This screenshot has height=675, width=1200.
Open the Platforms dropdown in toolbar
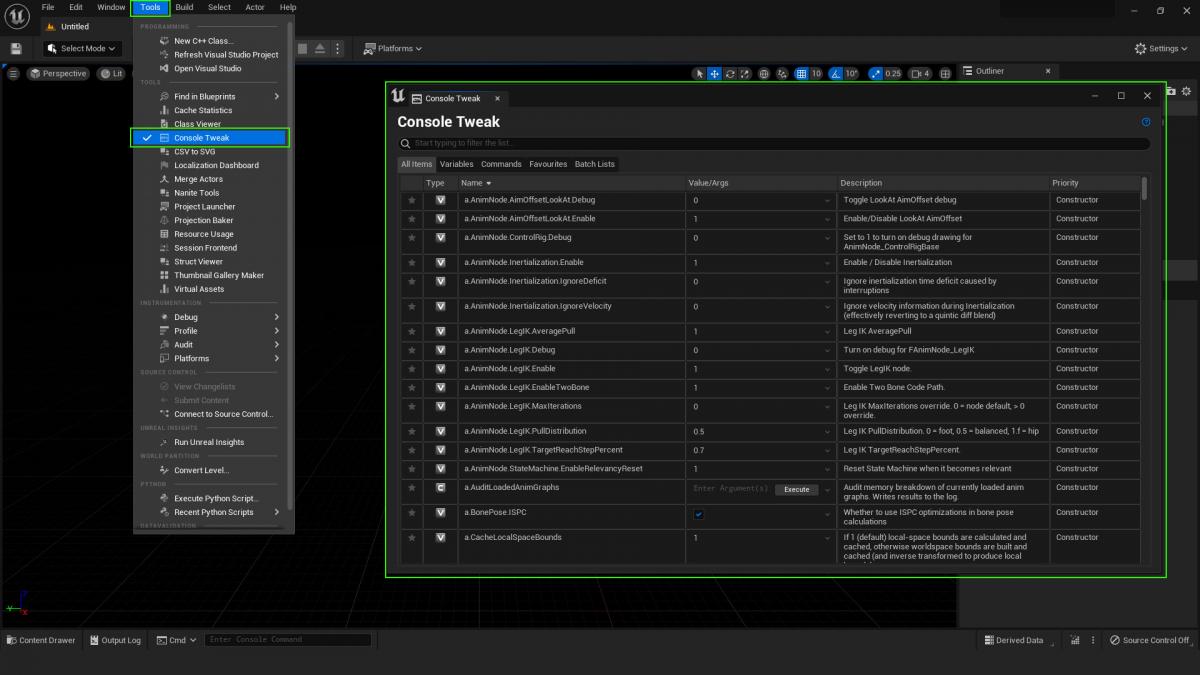tap(393, 48)
